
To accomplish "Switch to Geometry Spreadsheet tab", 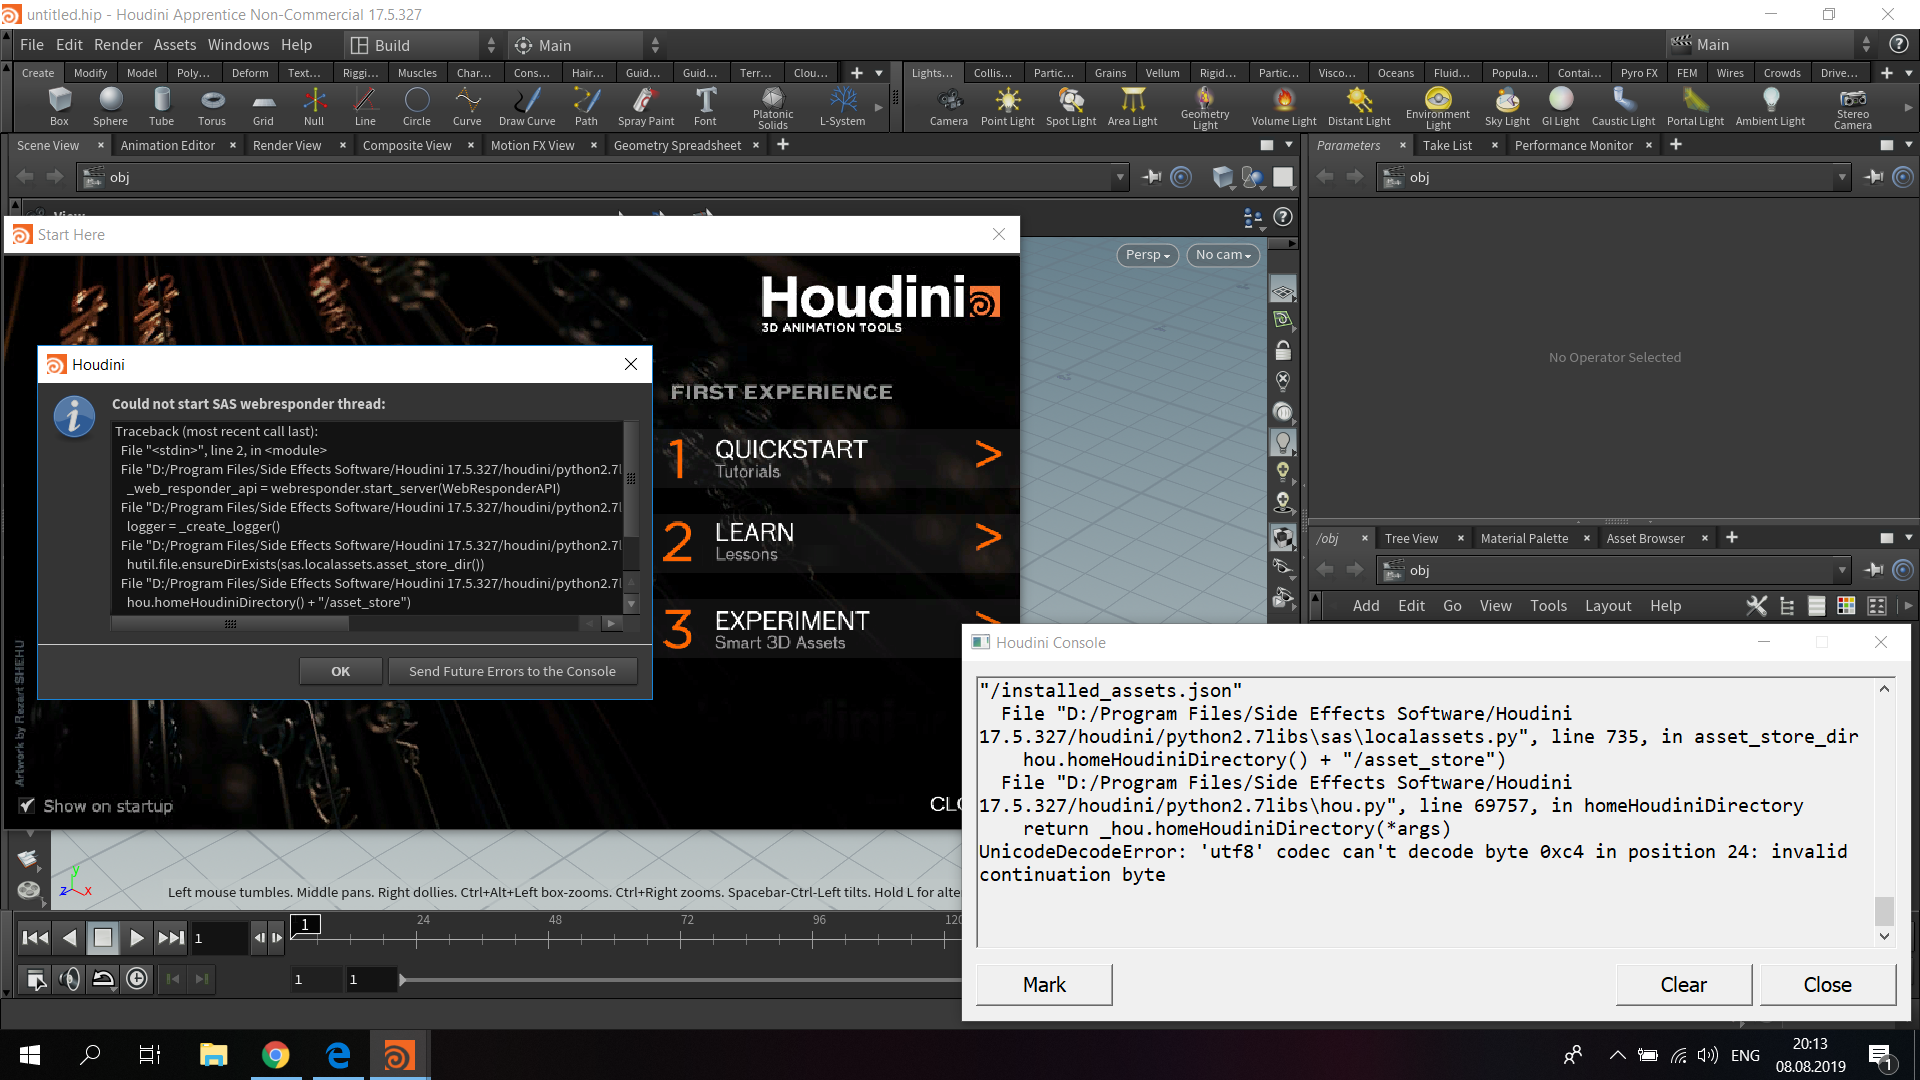I will pos(677,145).
